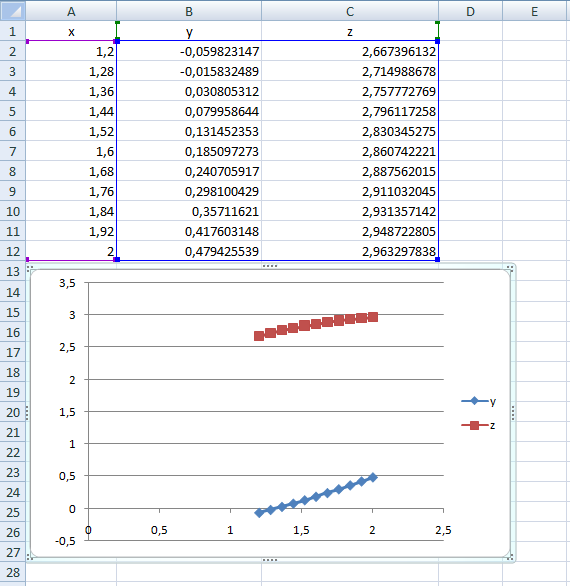Select column E header
This screenshot has width=570, height=586.
point(534,11)
